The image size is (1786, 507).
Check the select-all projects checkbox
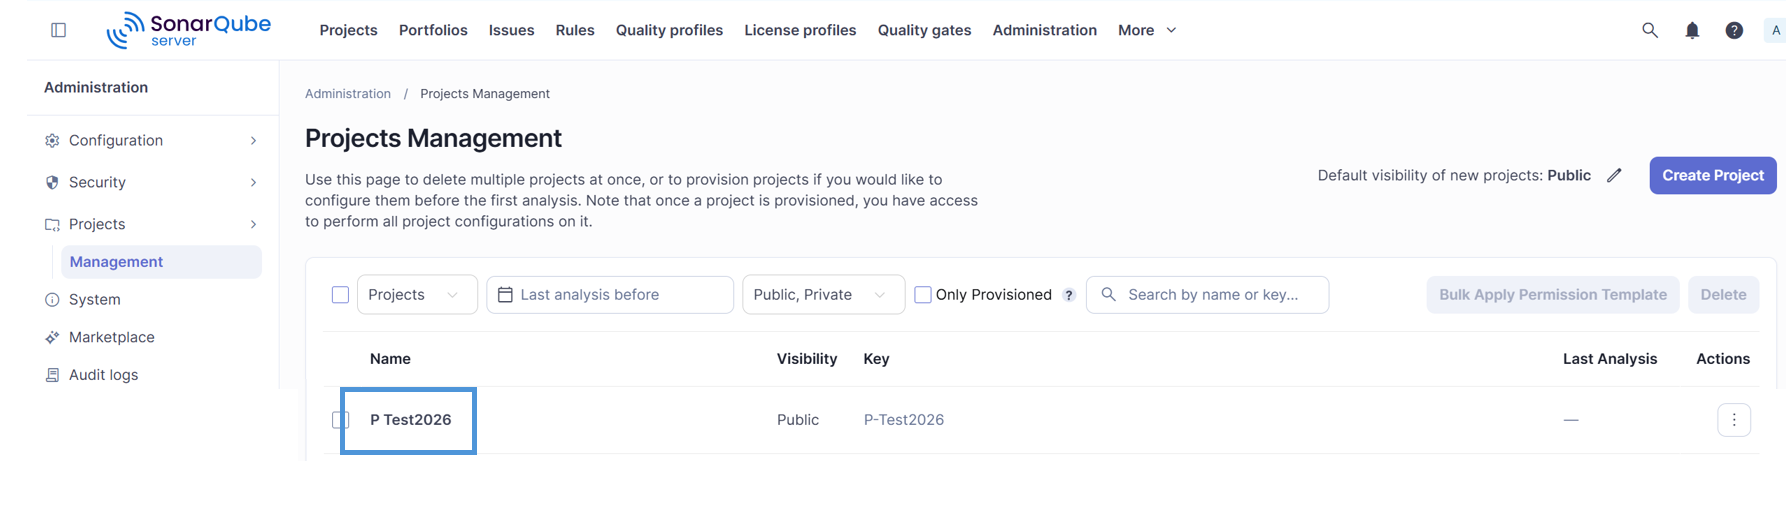(x=340, y=294)
